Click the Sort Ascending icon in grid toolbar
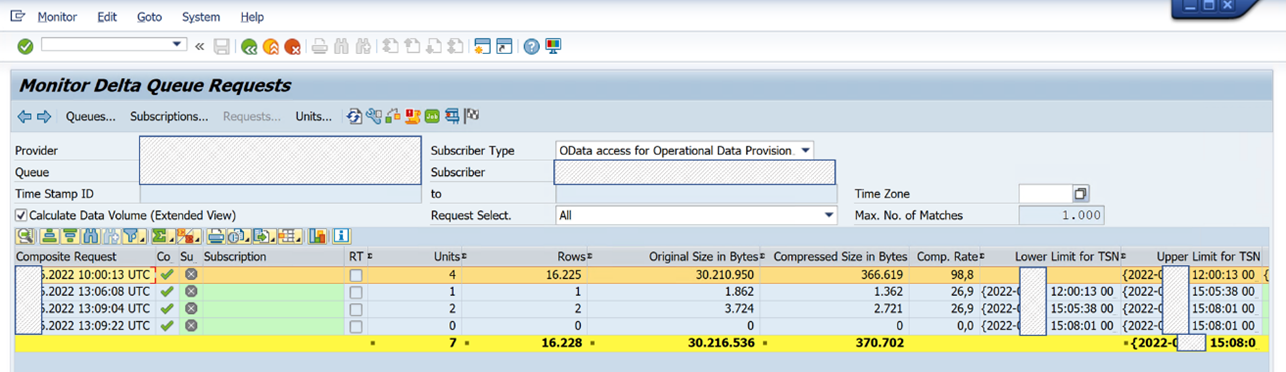The height and width of the screenshot is (372, 1286). point(49,236)
